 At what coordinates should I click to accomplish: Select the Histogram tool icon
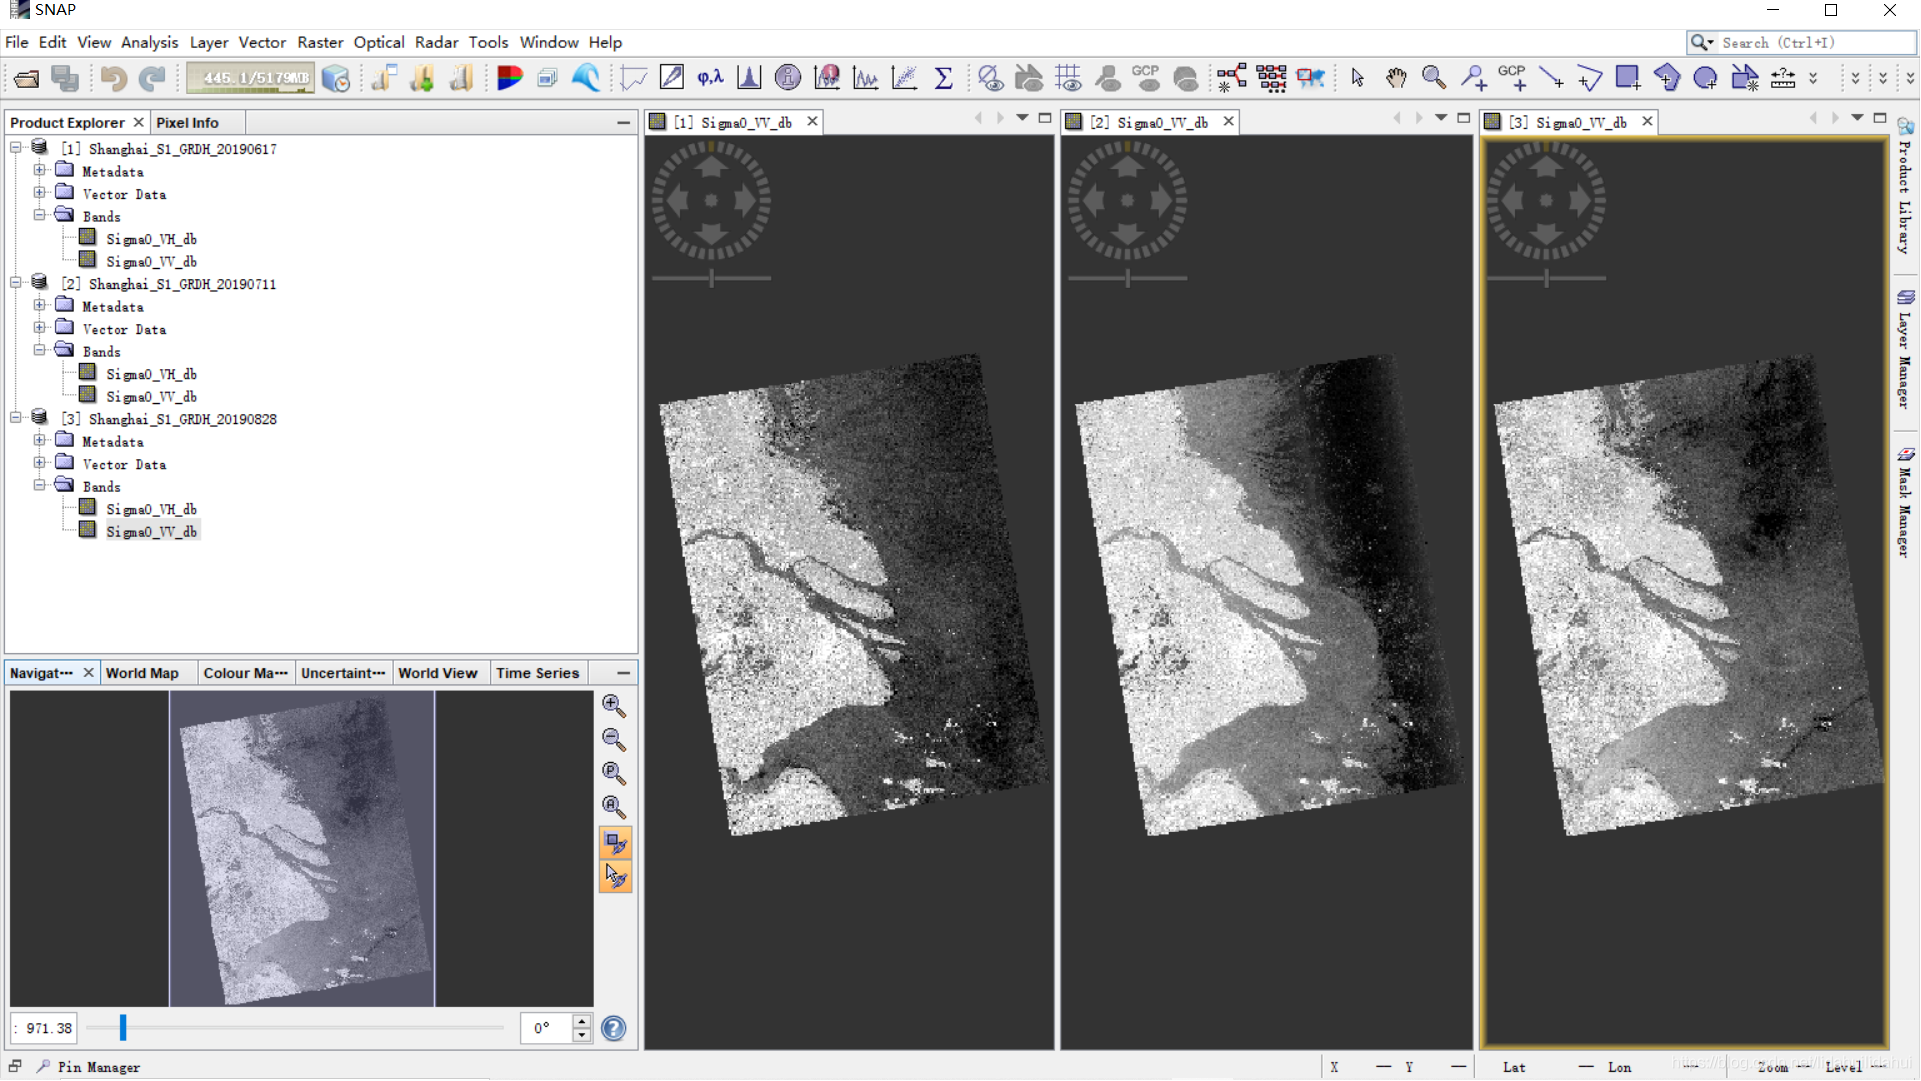(748, 78)
